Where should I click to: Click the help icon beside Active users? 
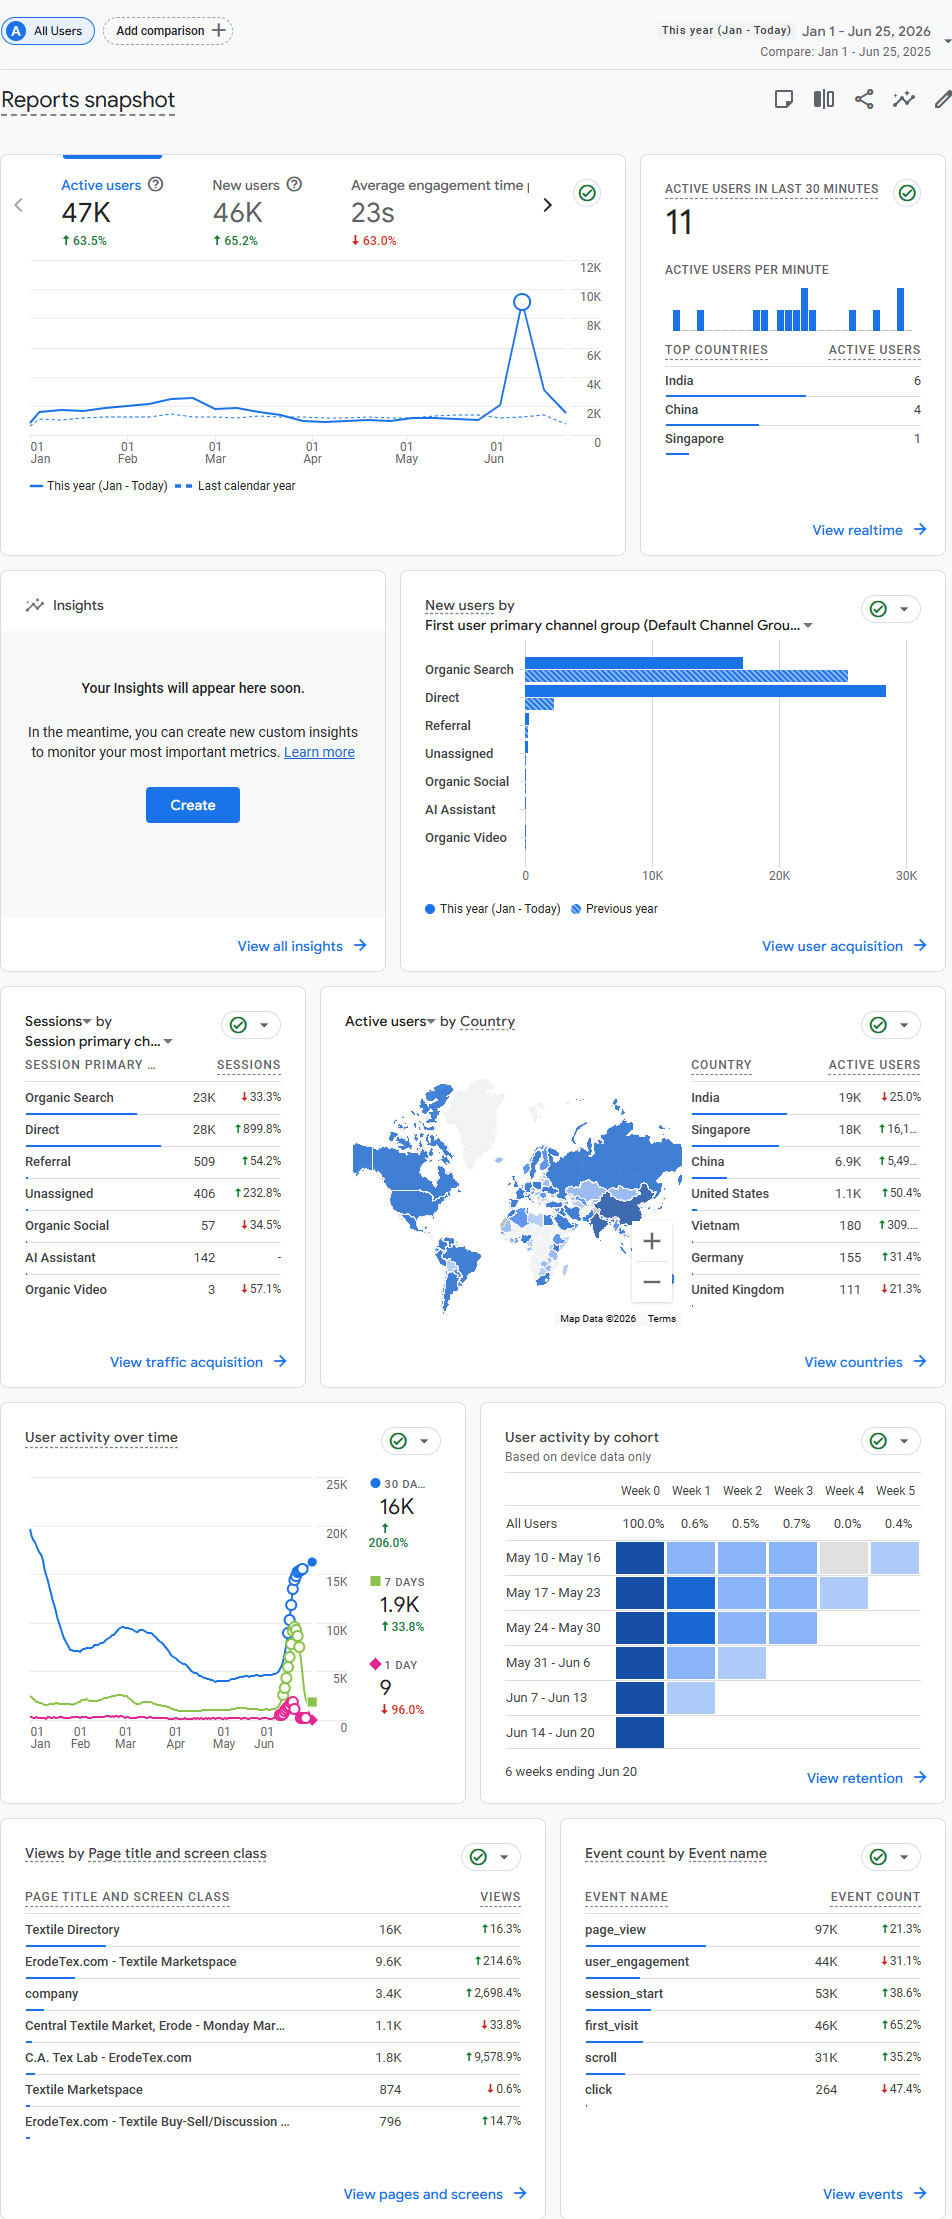[x=156, y=184]
